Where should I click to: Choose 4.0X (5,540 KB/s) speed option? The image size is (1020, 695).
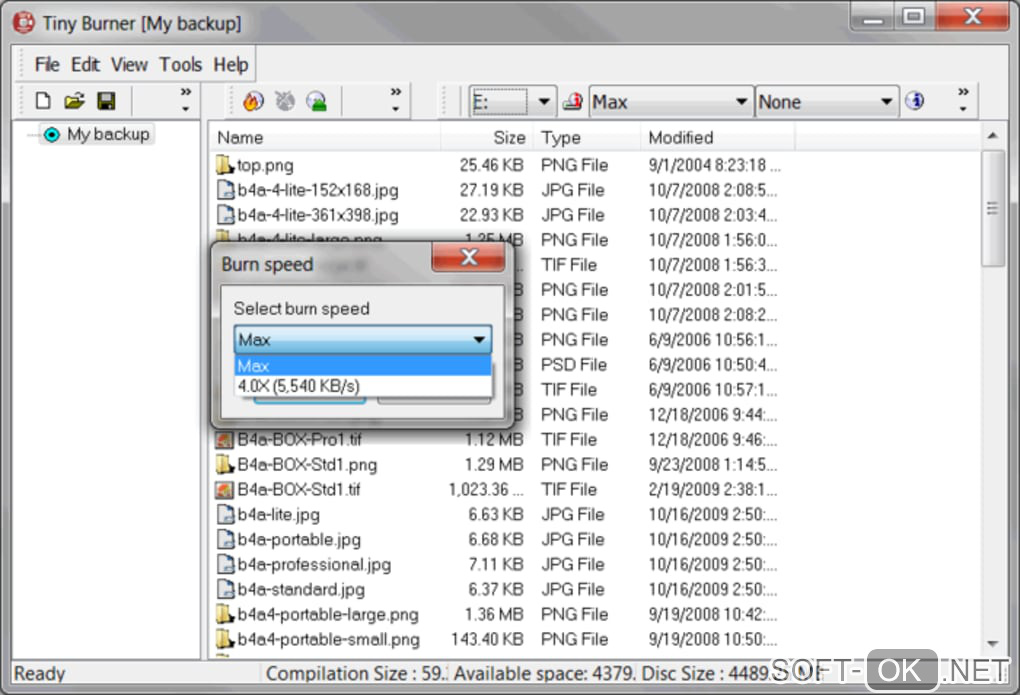(363, 386)
